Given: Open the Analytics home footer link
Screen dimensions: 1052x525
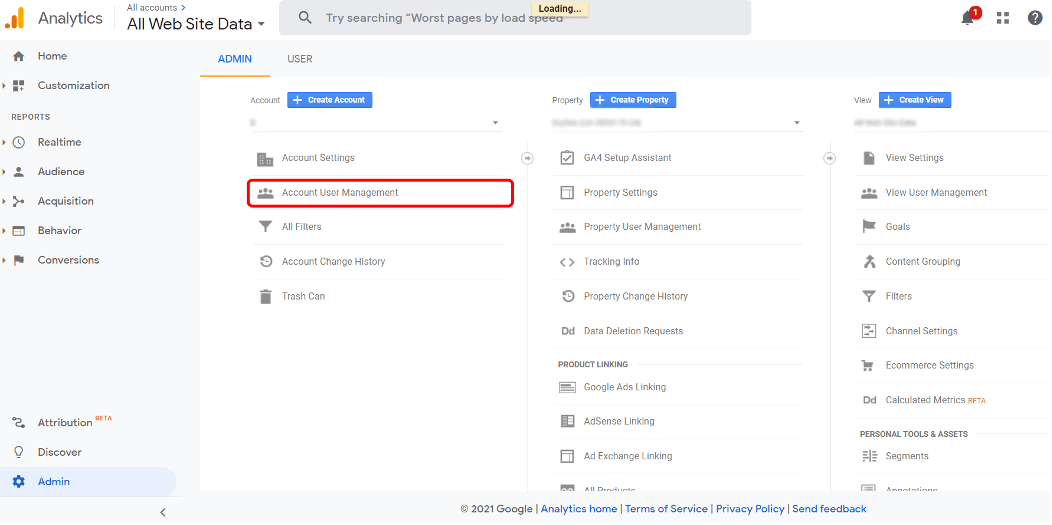Looking at the screenshot, I should pos(579,509).
